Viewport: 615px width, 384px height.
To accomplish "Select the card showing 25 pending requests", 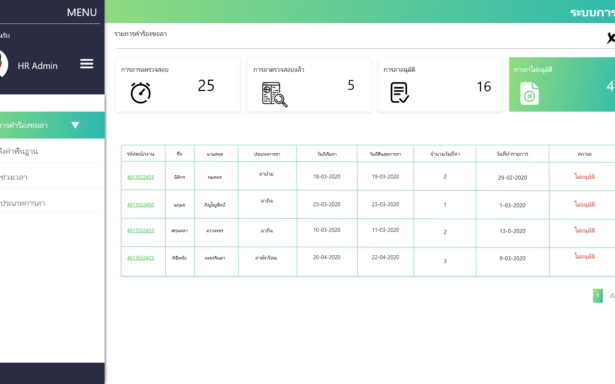I will pyautogui.click(x=178, y=85).
